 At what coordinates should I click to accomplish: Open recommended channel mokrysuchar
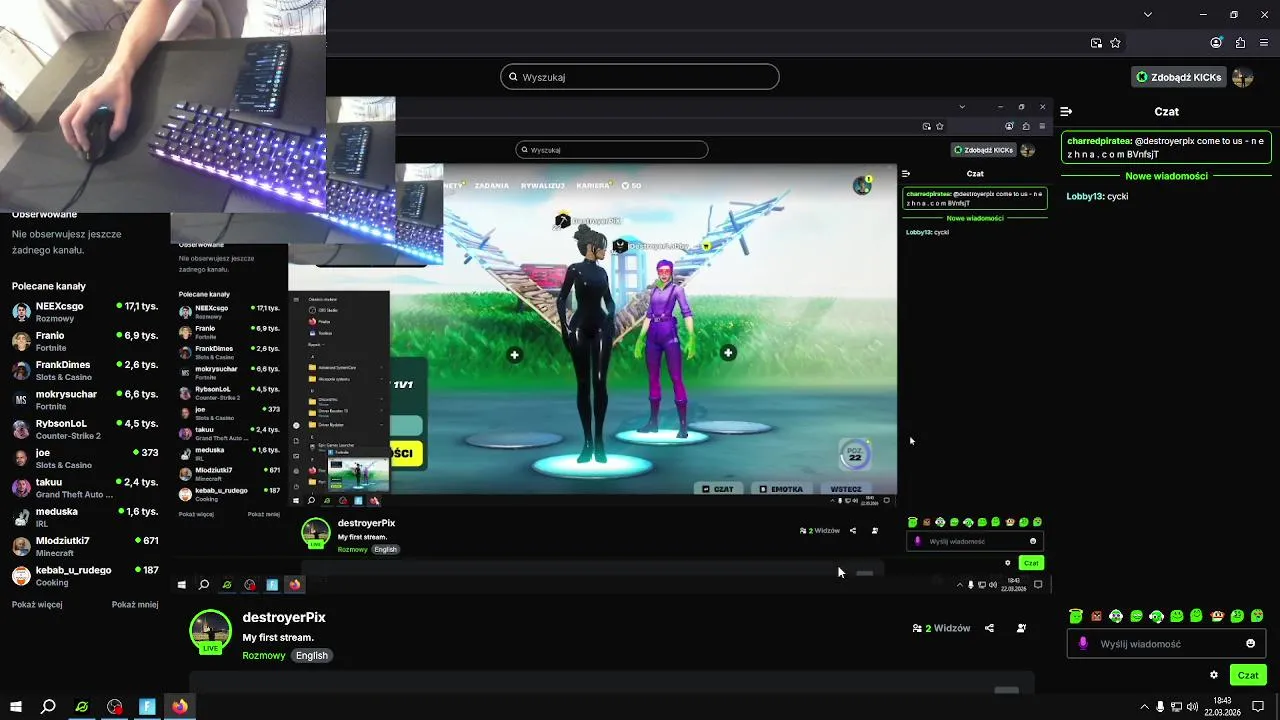(x=85, y=400)
